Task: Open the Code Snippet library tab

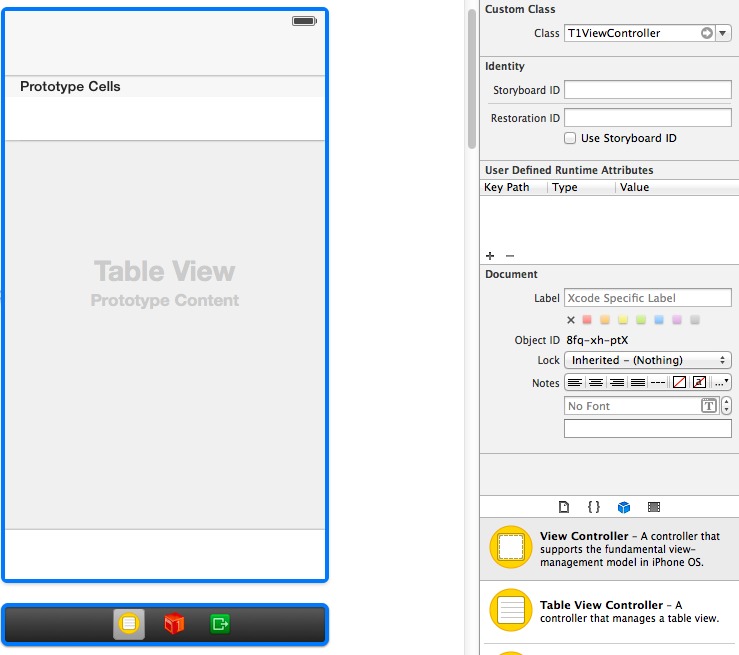Action: click(x=594, y=507)
